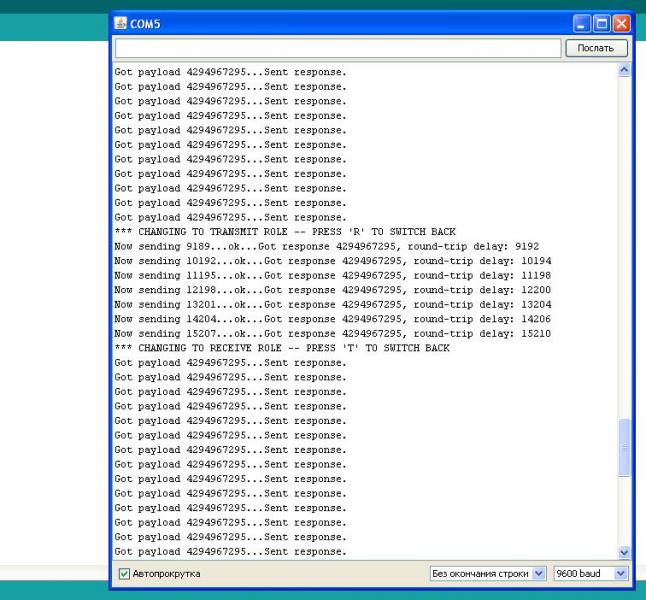Click the line 'Now sending 12198'

coord(332,290)
